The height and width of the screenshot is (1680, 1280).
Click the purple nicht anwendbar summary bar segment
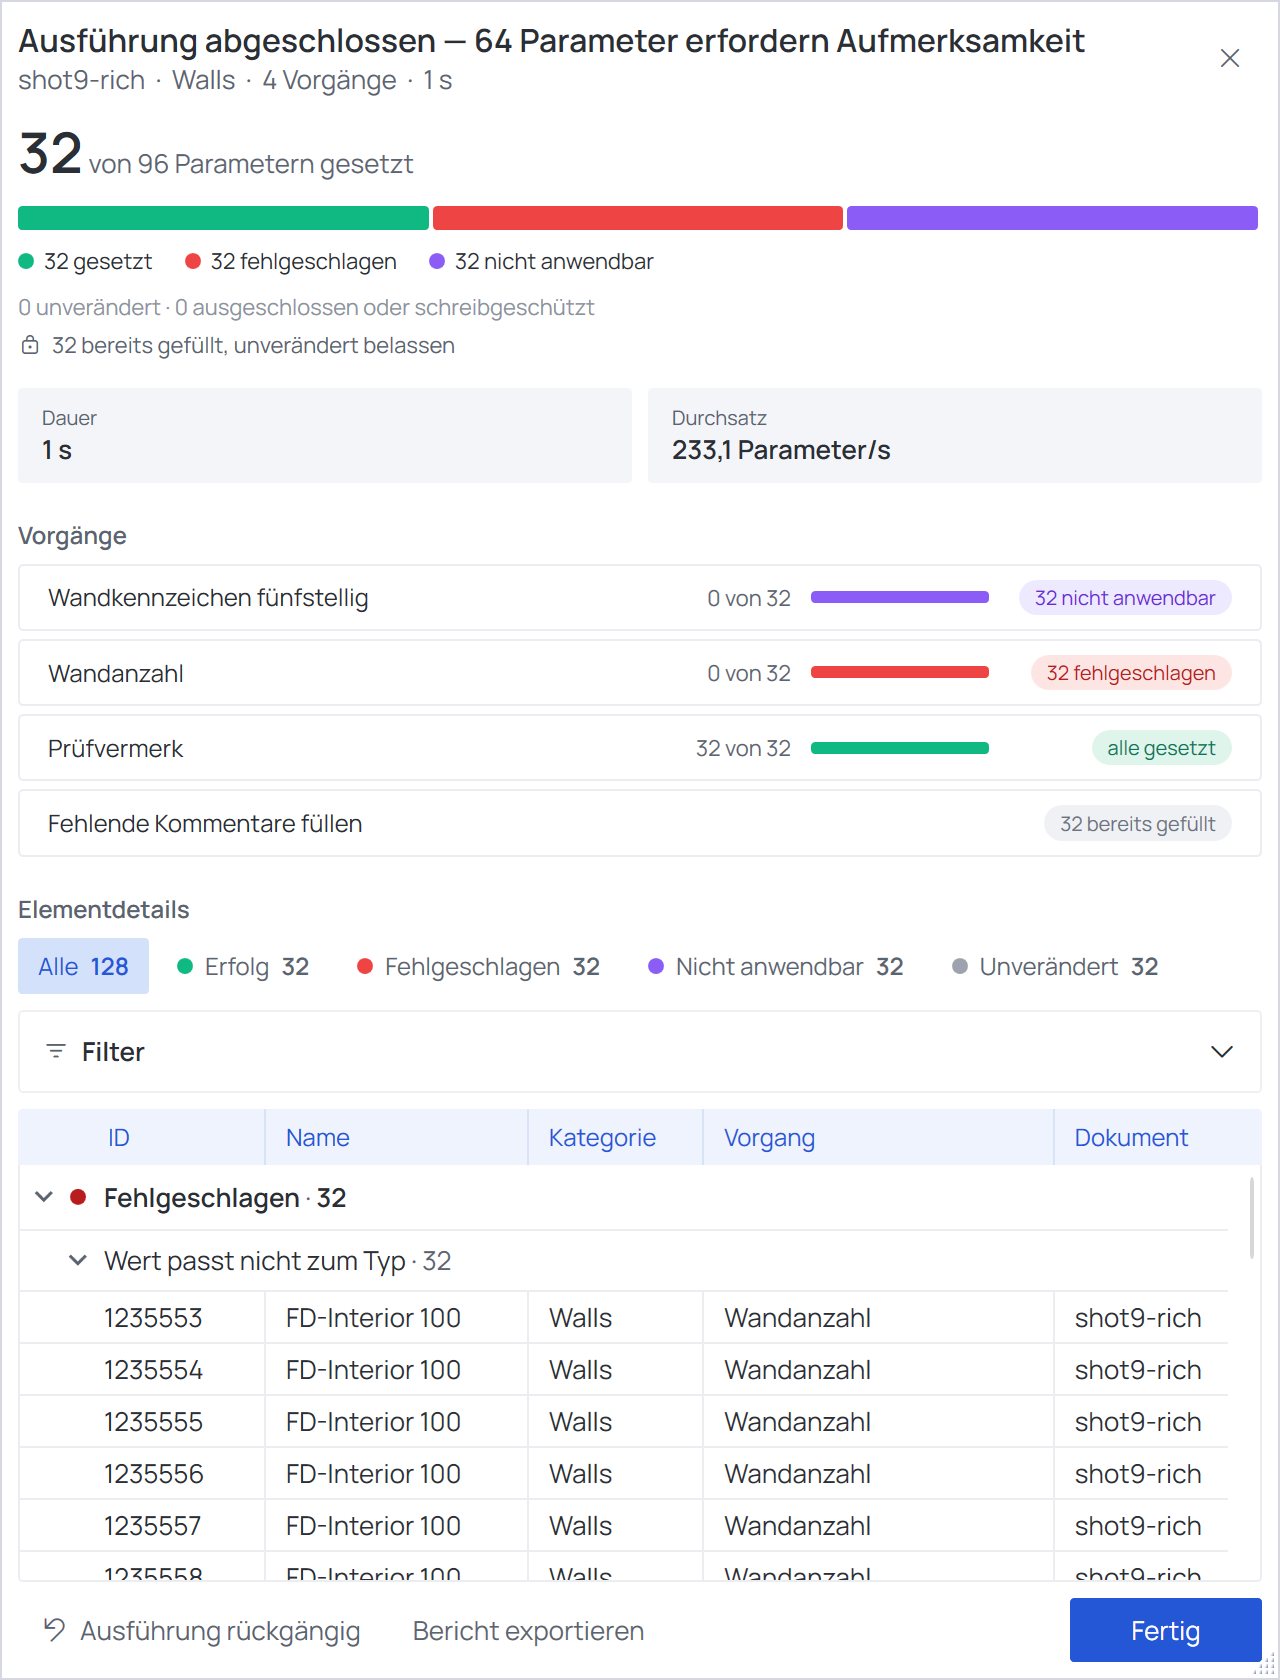pyautogui.click(x=1052, y=218)
